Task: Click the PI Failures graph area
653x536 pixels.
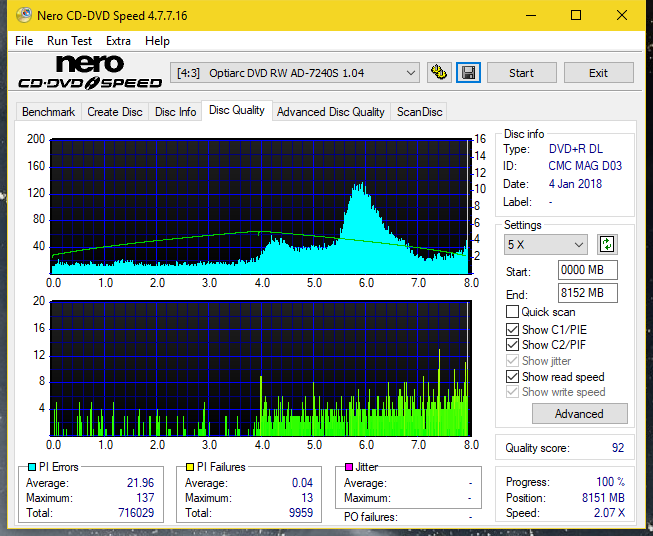Action: pyautogui.click(x=261, y=369)
